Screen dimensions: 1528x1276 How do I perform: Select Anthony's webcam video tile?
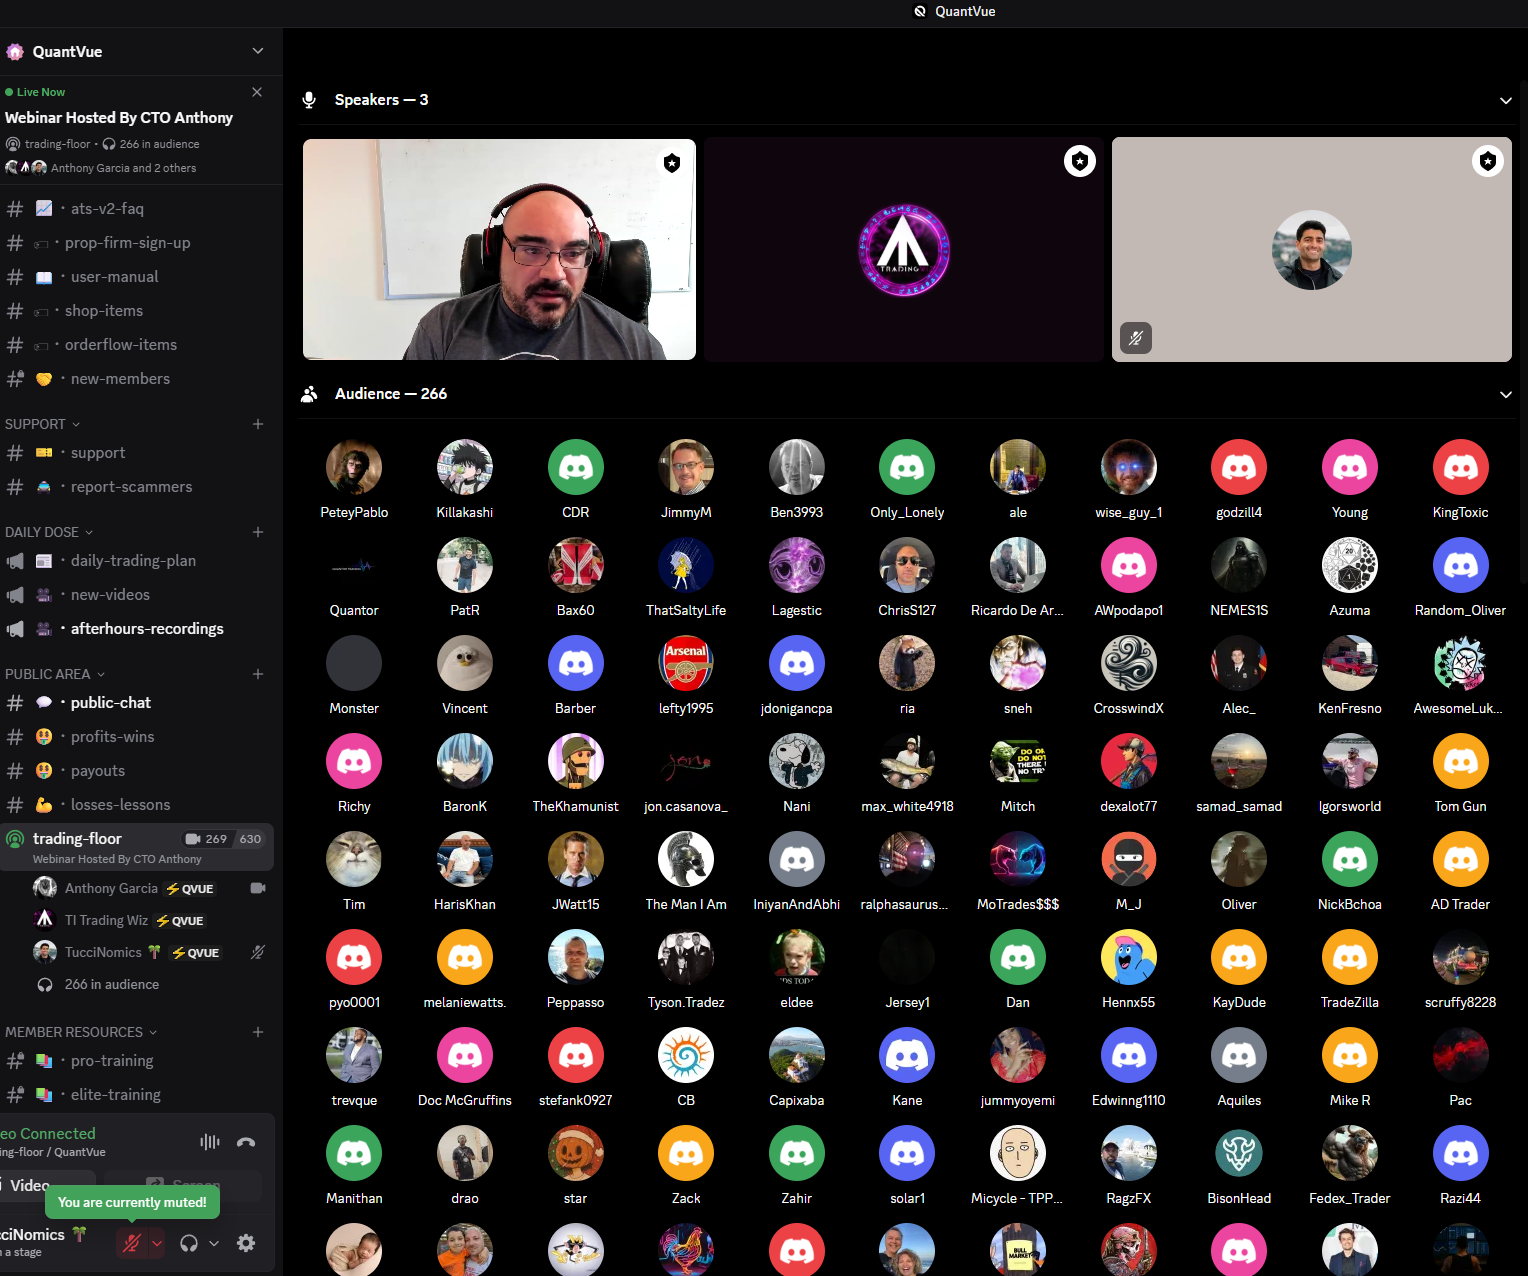click(499, 249)
